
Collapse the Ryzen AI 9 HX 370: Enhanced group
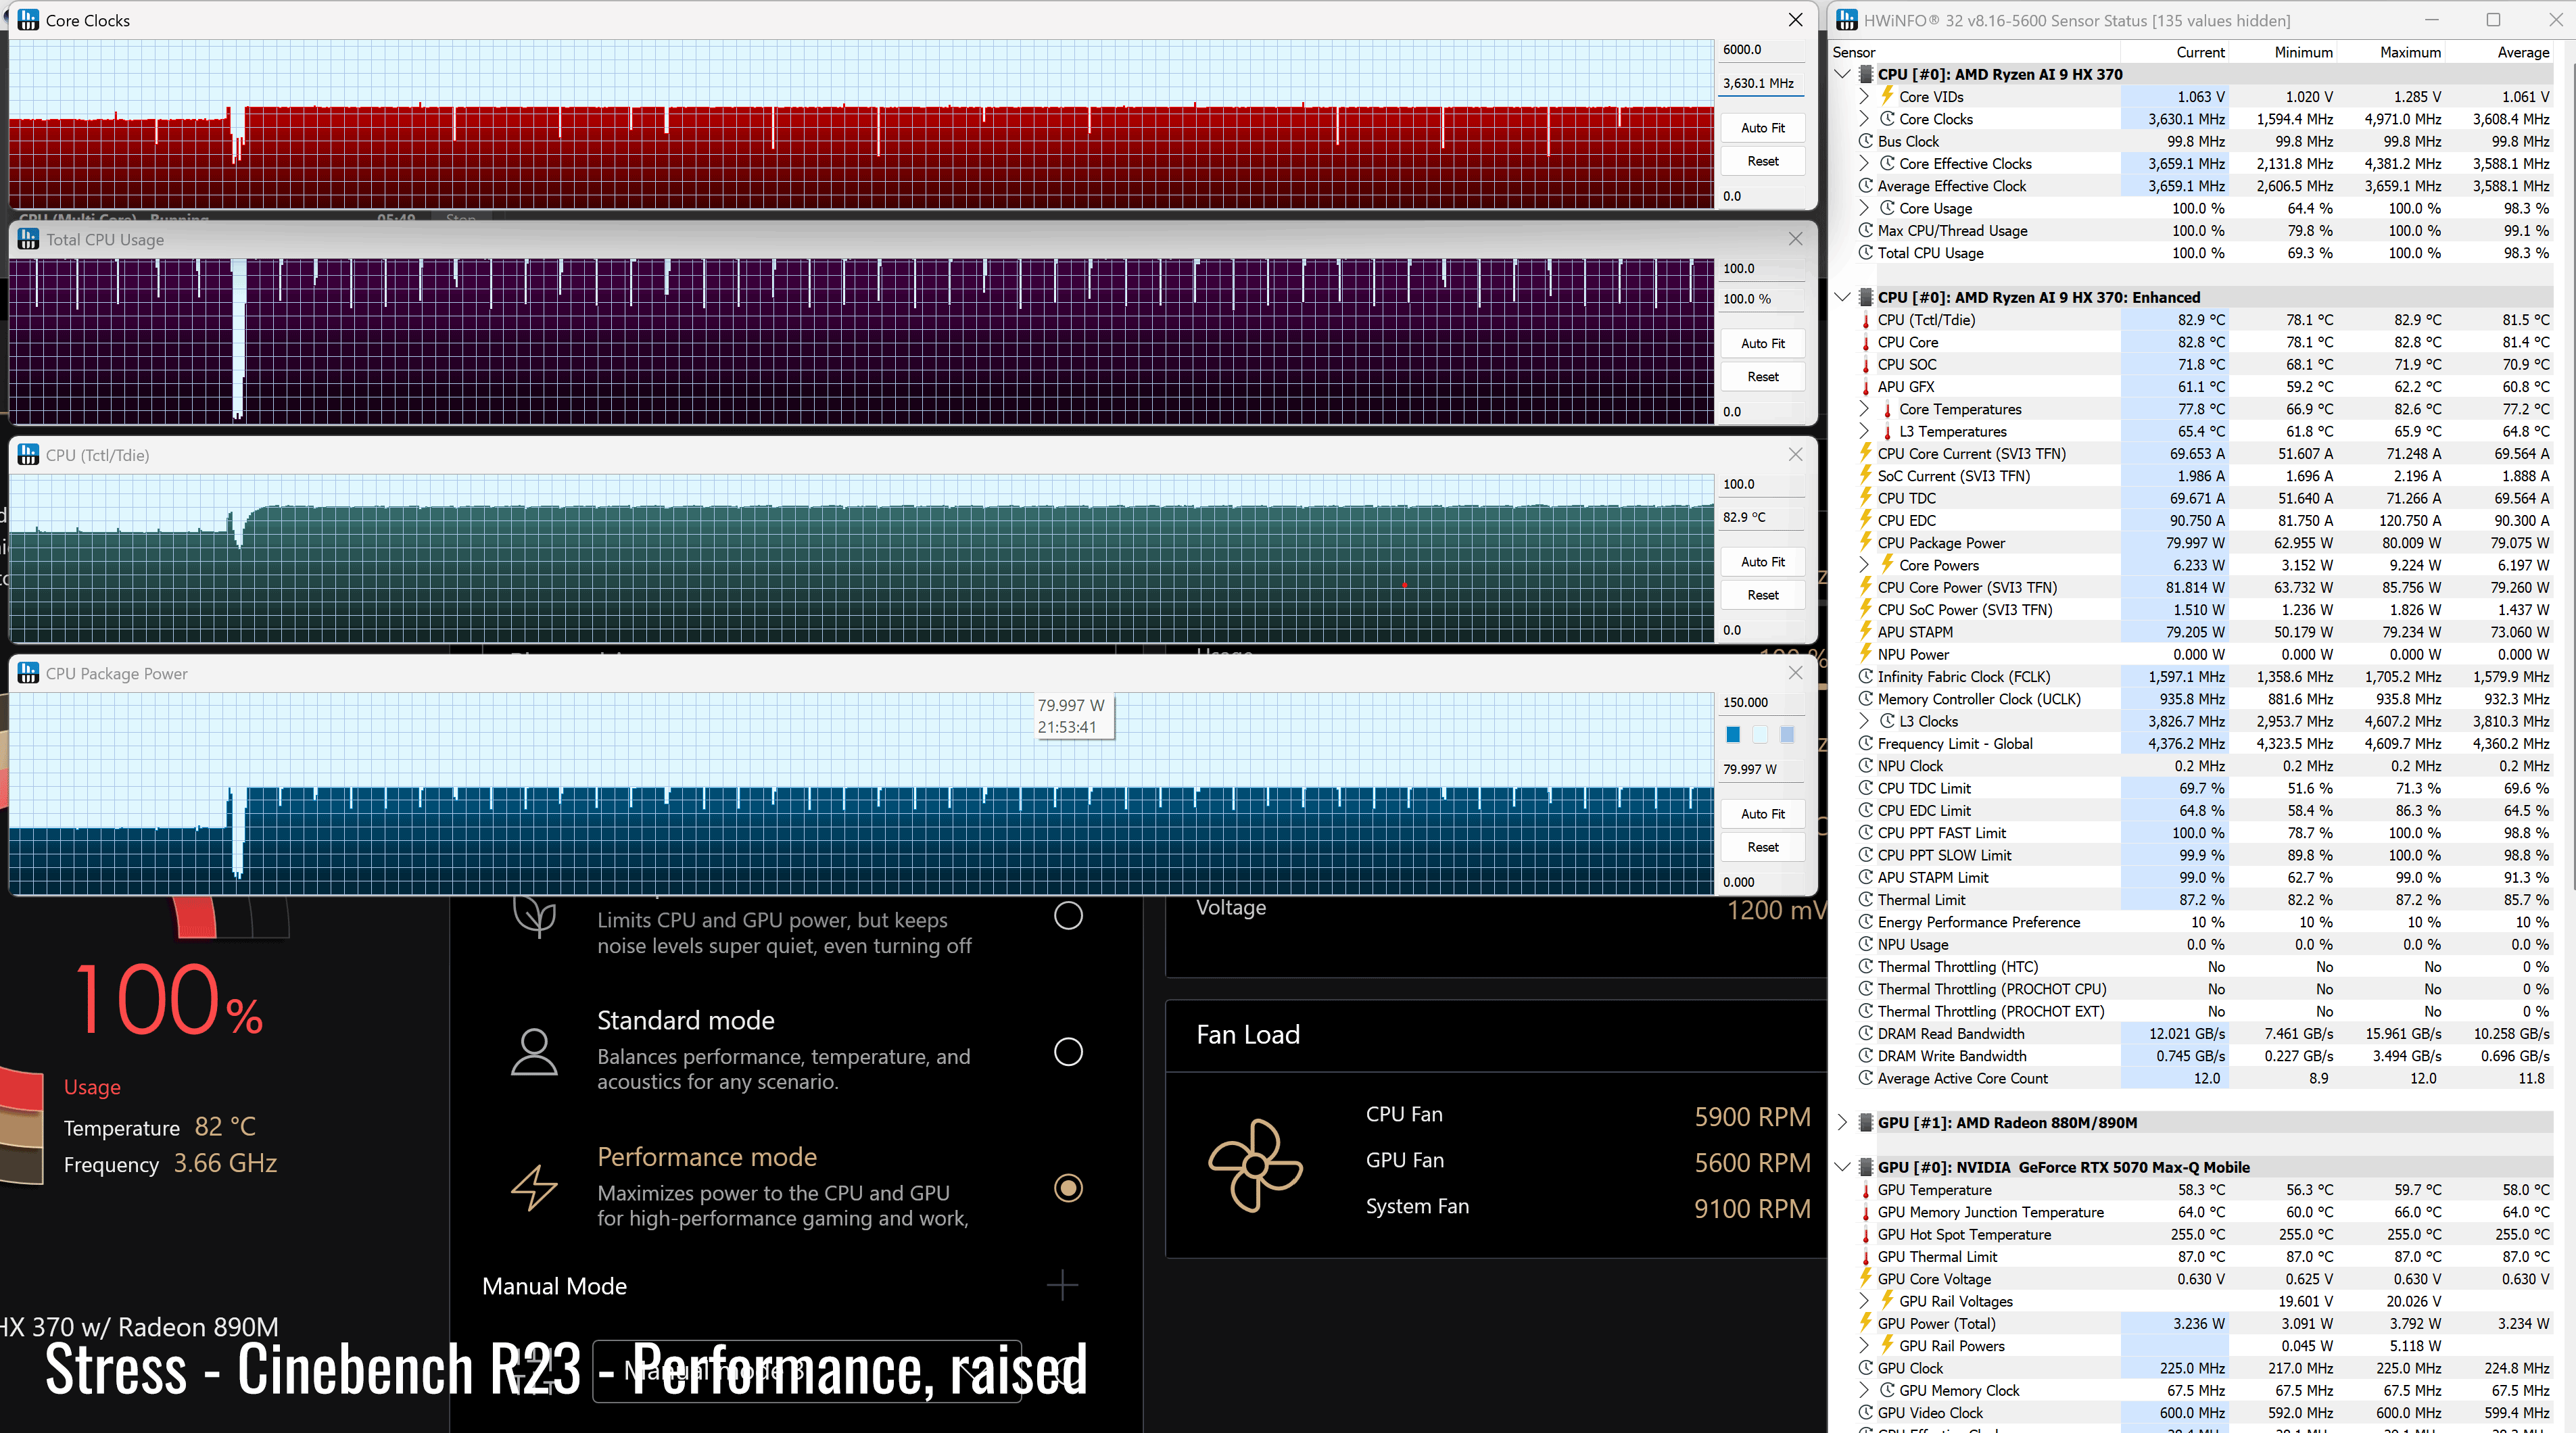pyautogui.click(x=1843, y=297)
